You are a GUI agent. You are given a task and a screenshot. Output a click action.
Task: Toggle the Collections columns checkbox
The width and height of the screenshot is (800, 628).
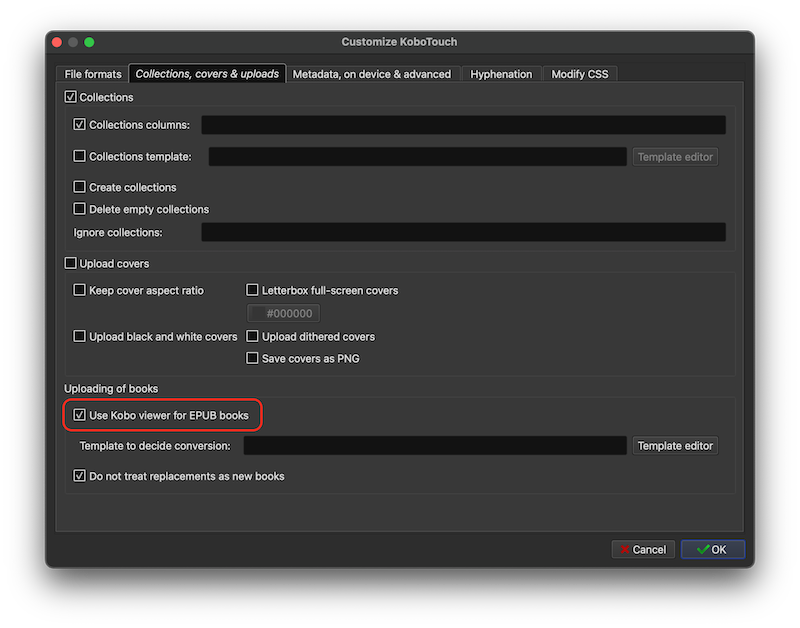pyautogui.click(x=80, y=124)
